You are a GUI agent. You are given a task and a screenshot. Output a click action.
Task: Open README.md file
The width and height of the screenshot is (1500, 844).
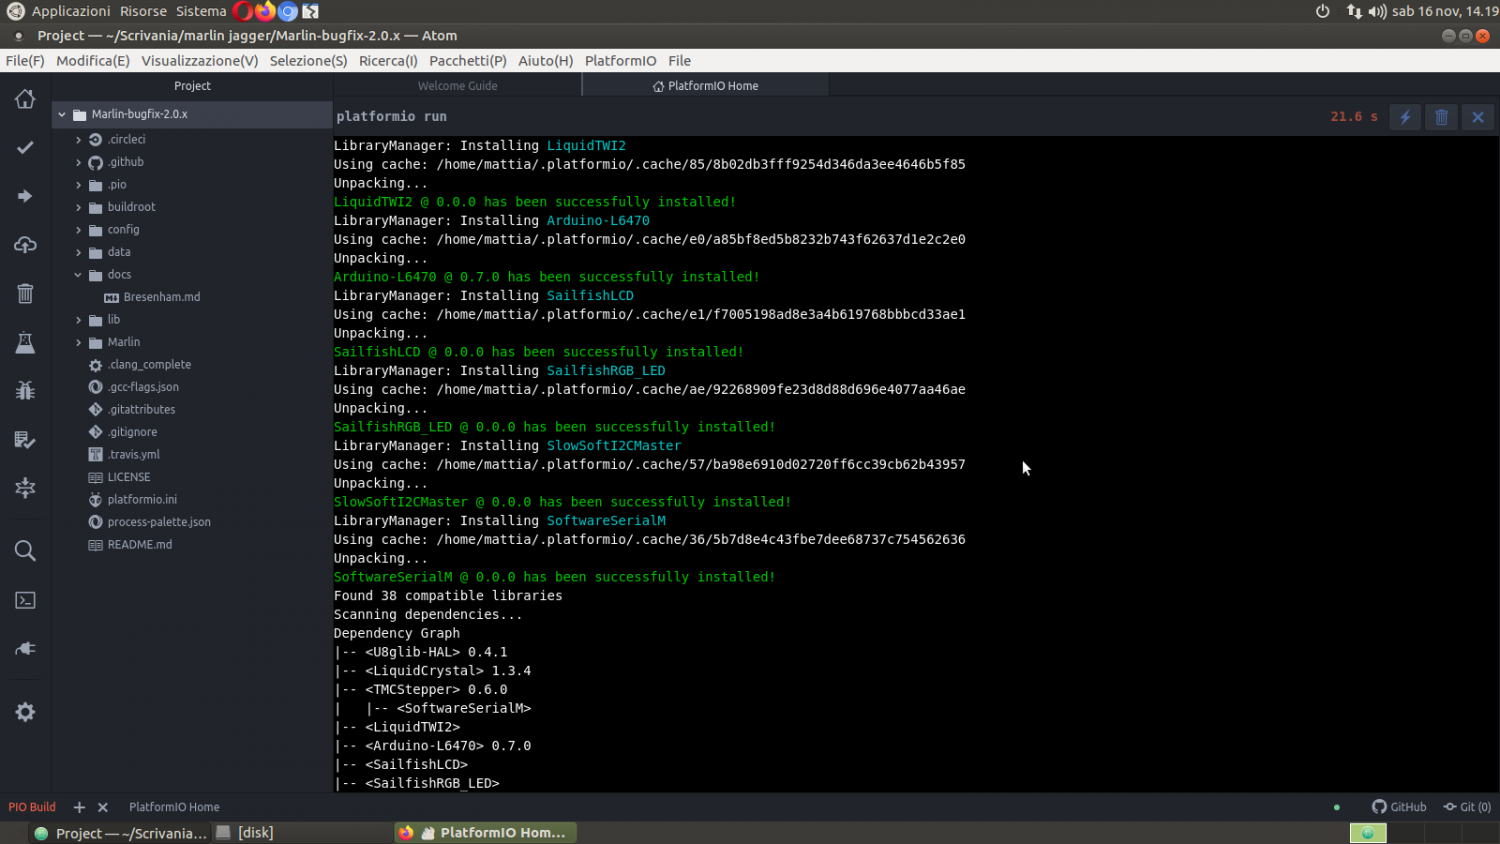pyautogui.click(x=140, y=545)
